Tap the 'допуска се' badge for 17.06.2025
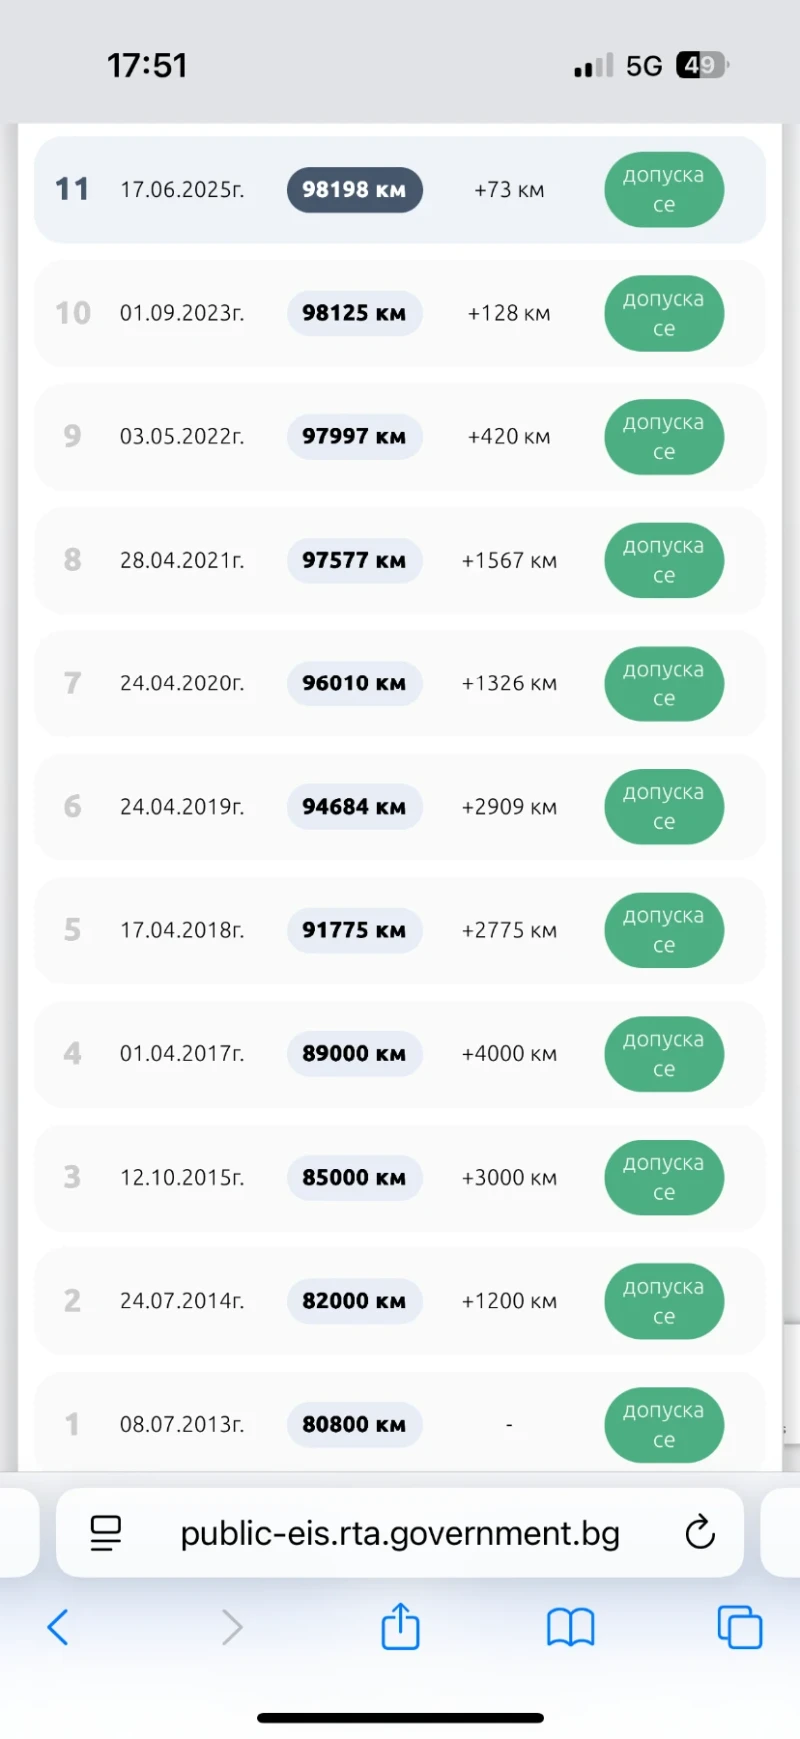Screen dimensions: 800x1739 tap(663, 190)
